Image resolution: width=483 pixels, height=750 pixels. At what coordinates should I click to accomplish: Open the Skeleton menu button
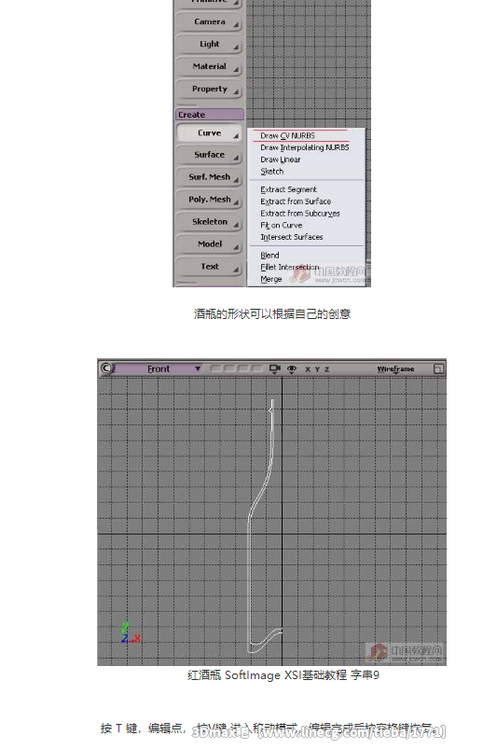coord(209,222)
